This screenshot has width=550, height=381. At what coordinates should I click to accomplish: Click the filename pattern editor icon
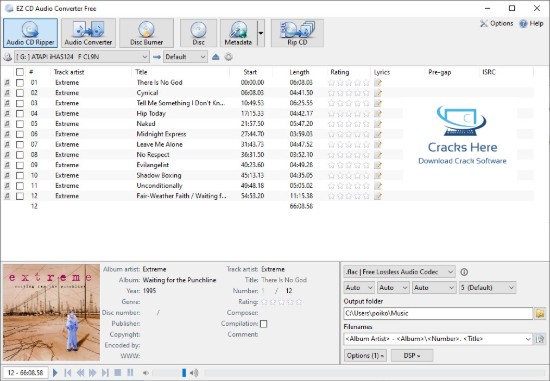(540, 339)
